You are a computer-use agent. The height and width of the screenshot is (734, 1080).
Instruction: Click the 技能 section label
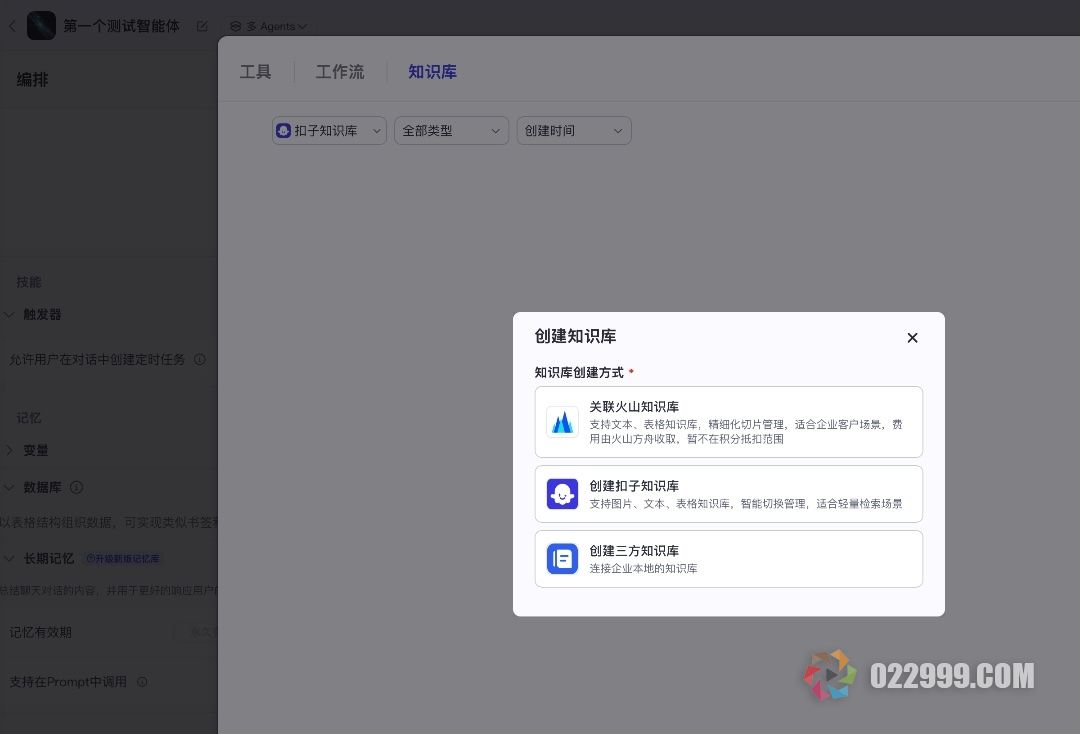coord(29,282)
